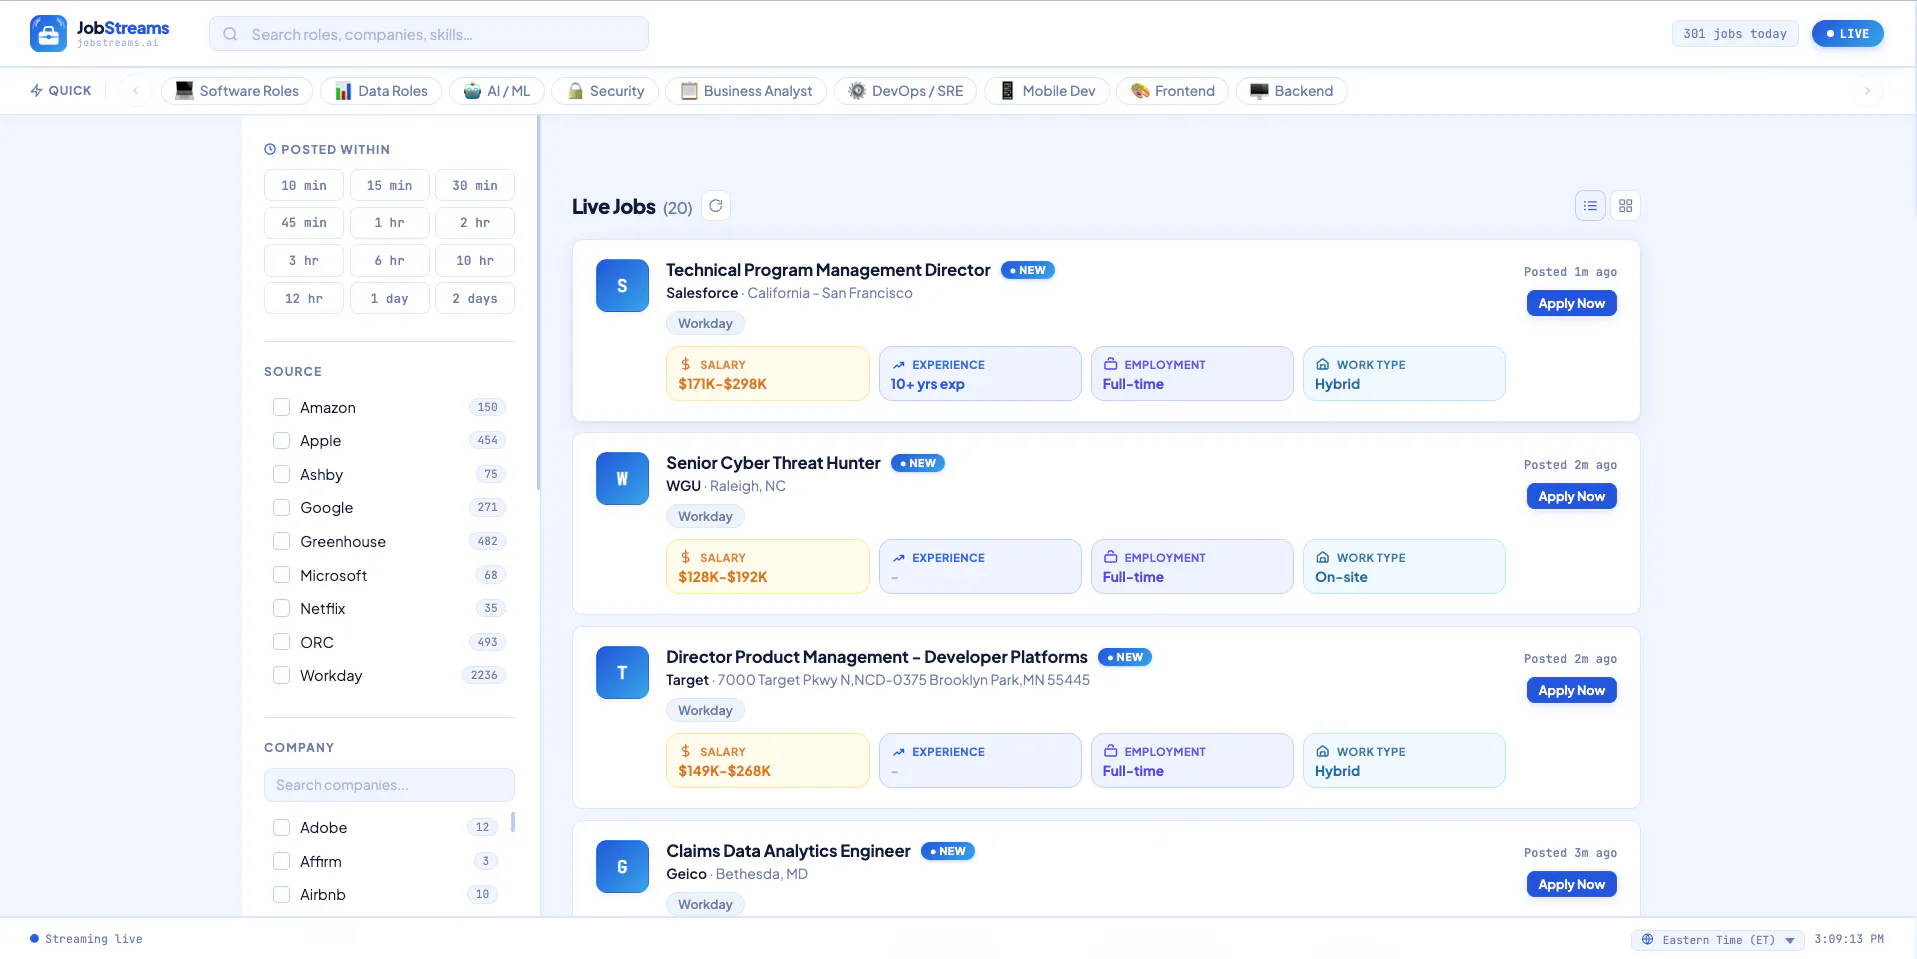Select the Business Analyst quick filter
Viewport: 1917px width, 959px height.
[x=746, y=91]
